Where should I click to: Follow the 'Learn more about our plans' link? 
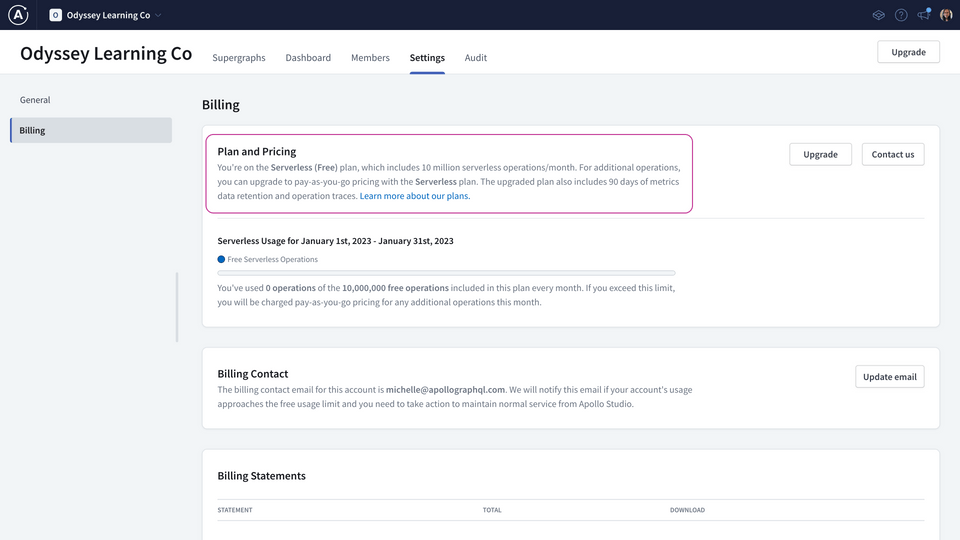pos(414,196)
